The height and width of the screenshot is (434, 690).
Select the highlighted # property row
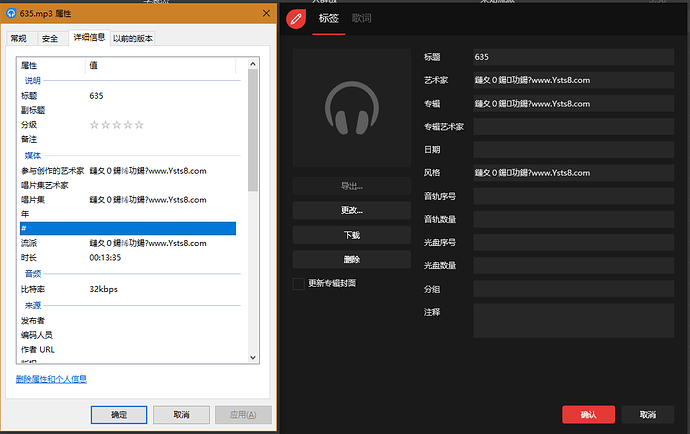(x=127, y=228)
